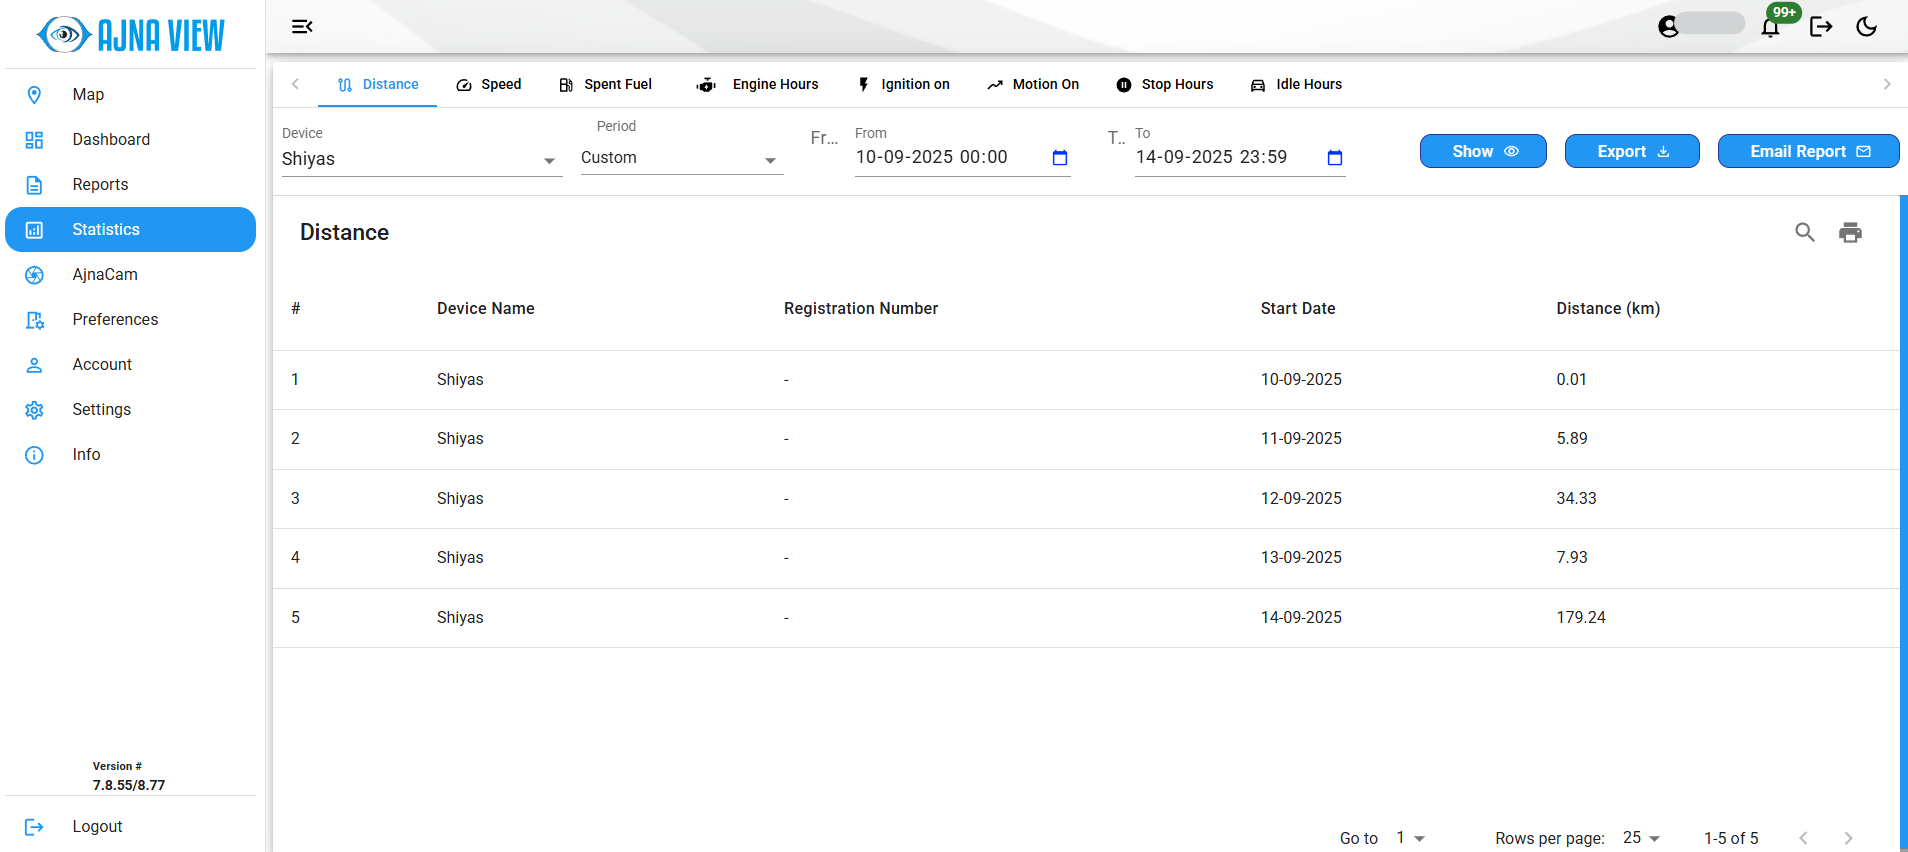Open the From date calendar picker
This screenshot has height=852, width=1908.
1060,158
